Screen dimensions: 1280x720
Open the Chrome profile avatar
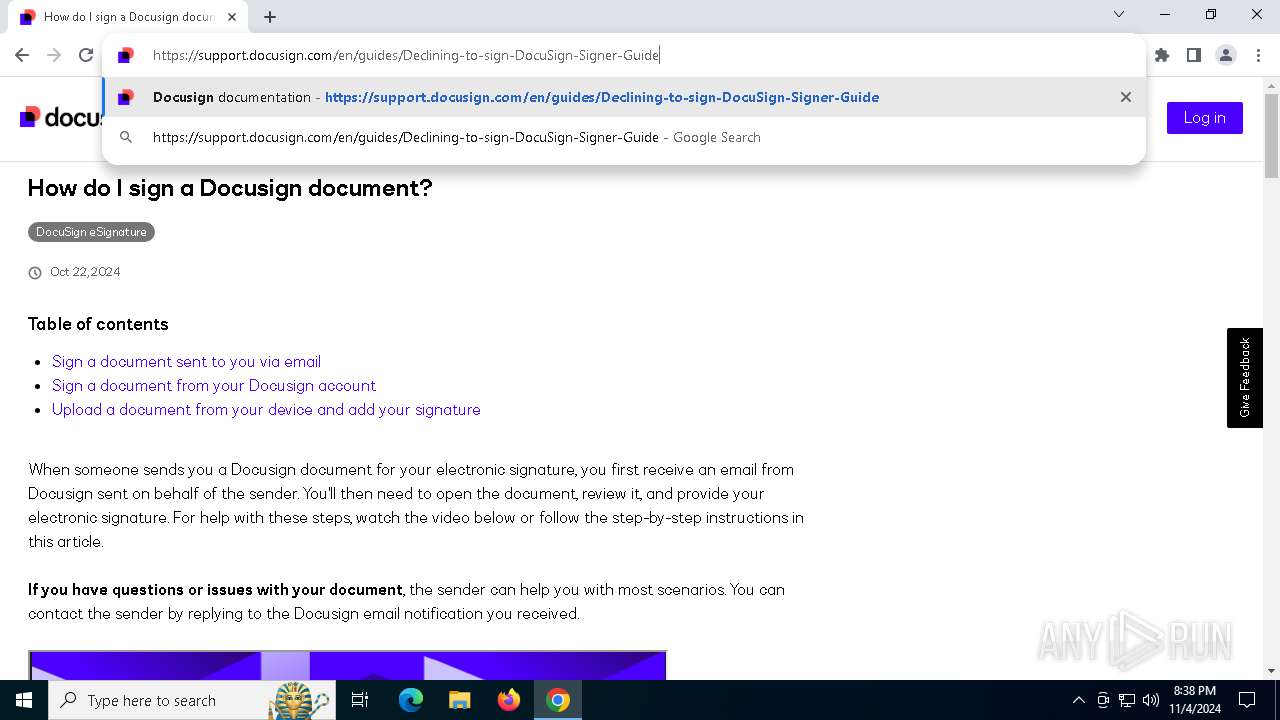[x=1226, y=55]
